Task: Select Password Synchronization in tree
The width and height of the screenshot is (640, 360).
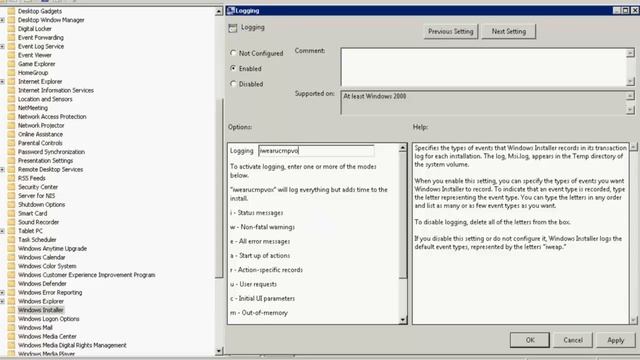Action: point(51,152)
